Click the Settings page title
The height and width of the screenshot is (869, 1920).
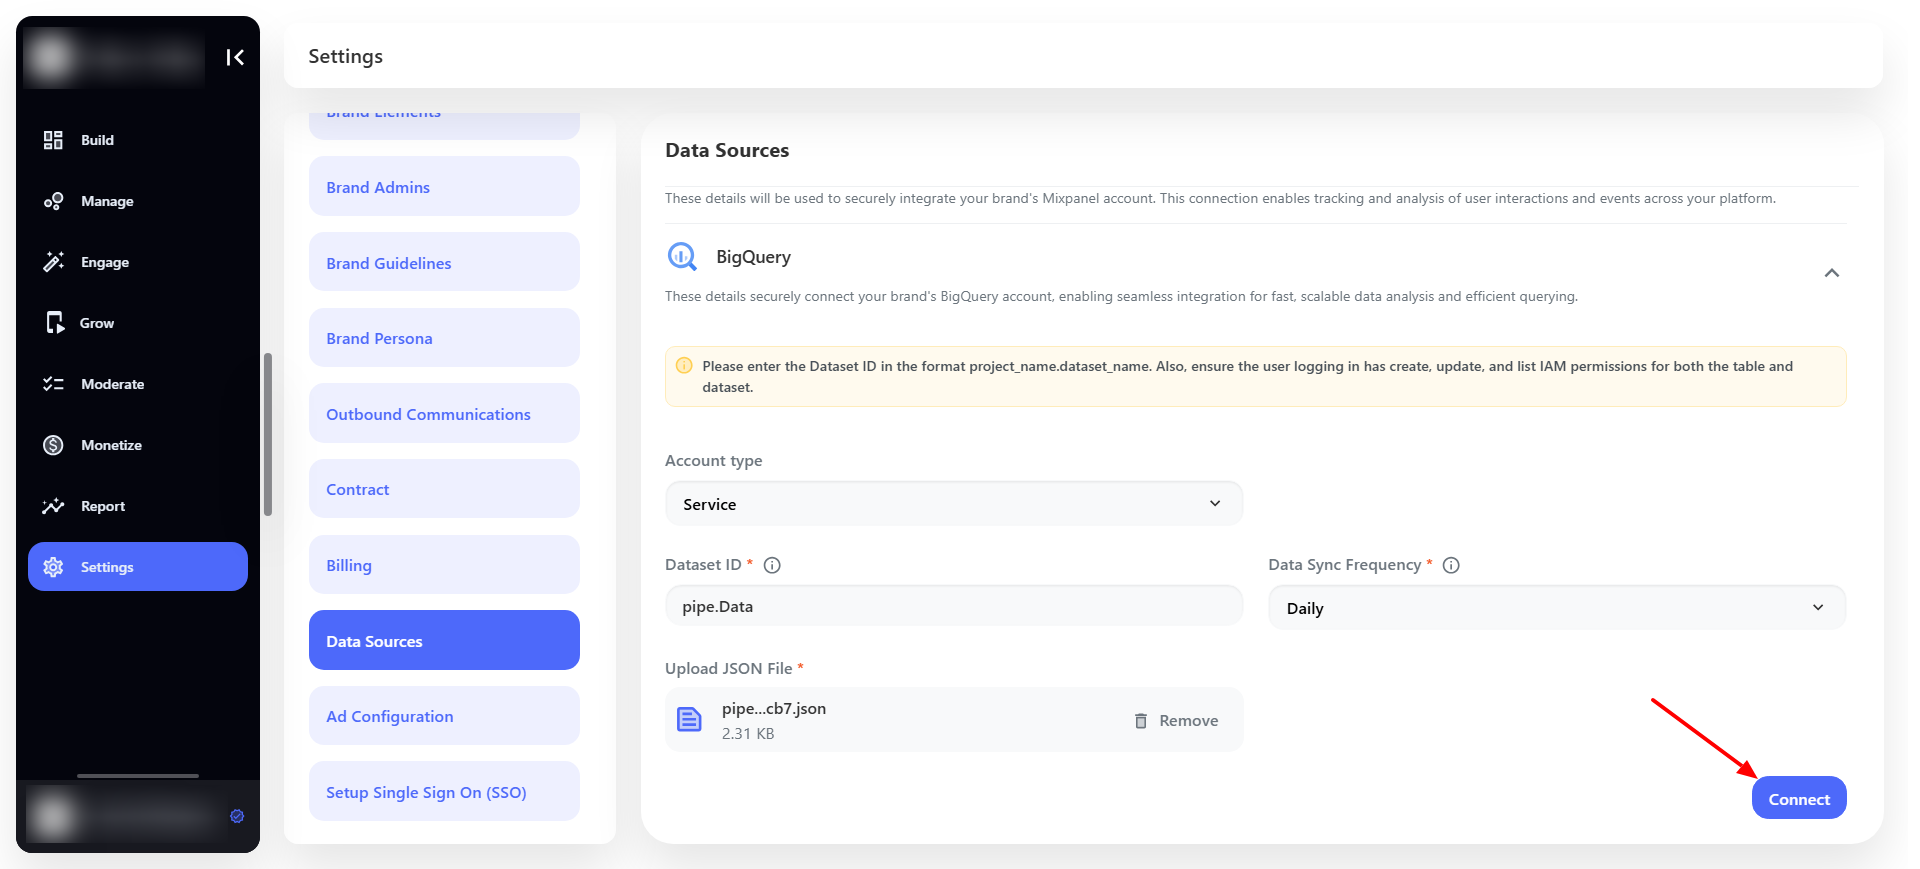tap(345, 57)
